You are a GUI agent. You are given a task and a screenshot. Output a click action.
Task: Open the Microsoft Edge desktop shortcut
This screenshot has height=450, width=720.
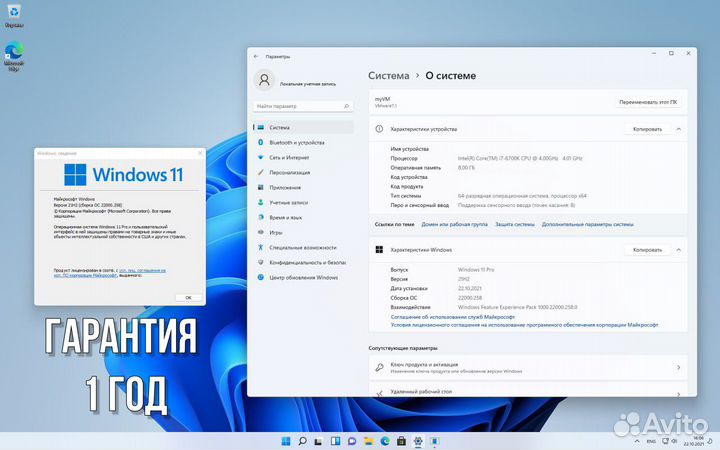[14, 56]
